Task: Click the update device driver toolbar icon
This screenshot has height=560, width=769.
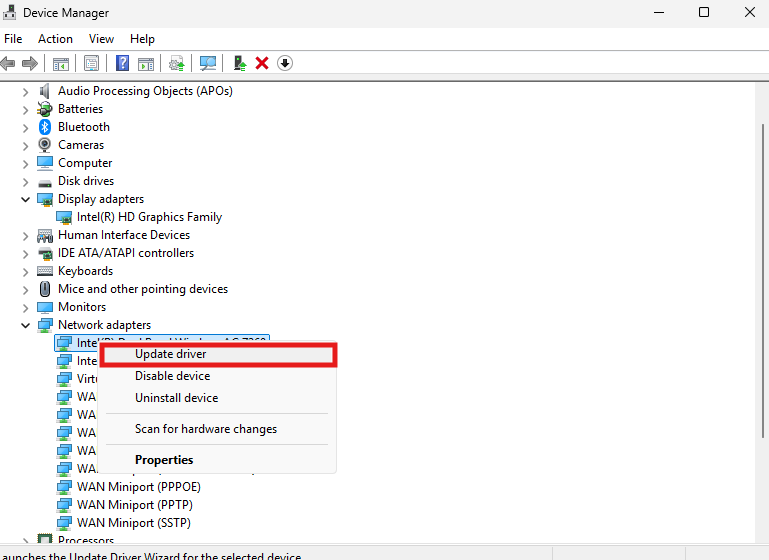Action: [240, 63]
